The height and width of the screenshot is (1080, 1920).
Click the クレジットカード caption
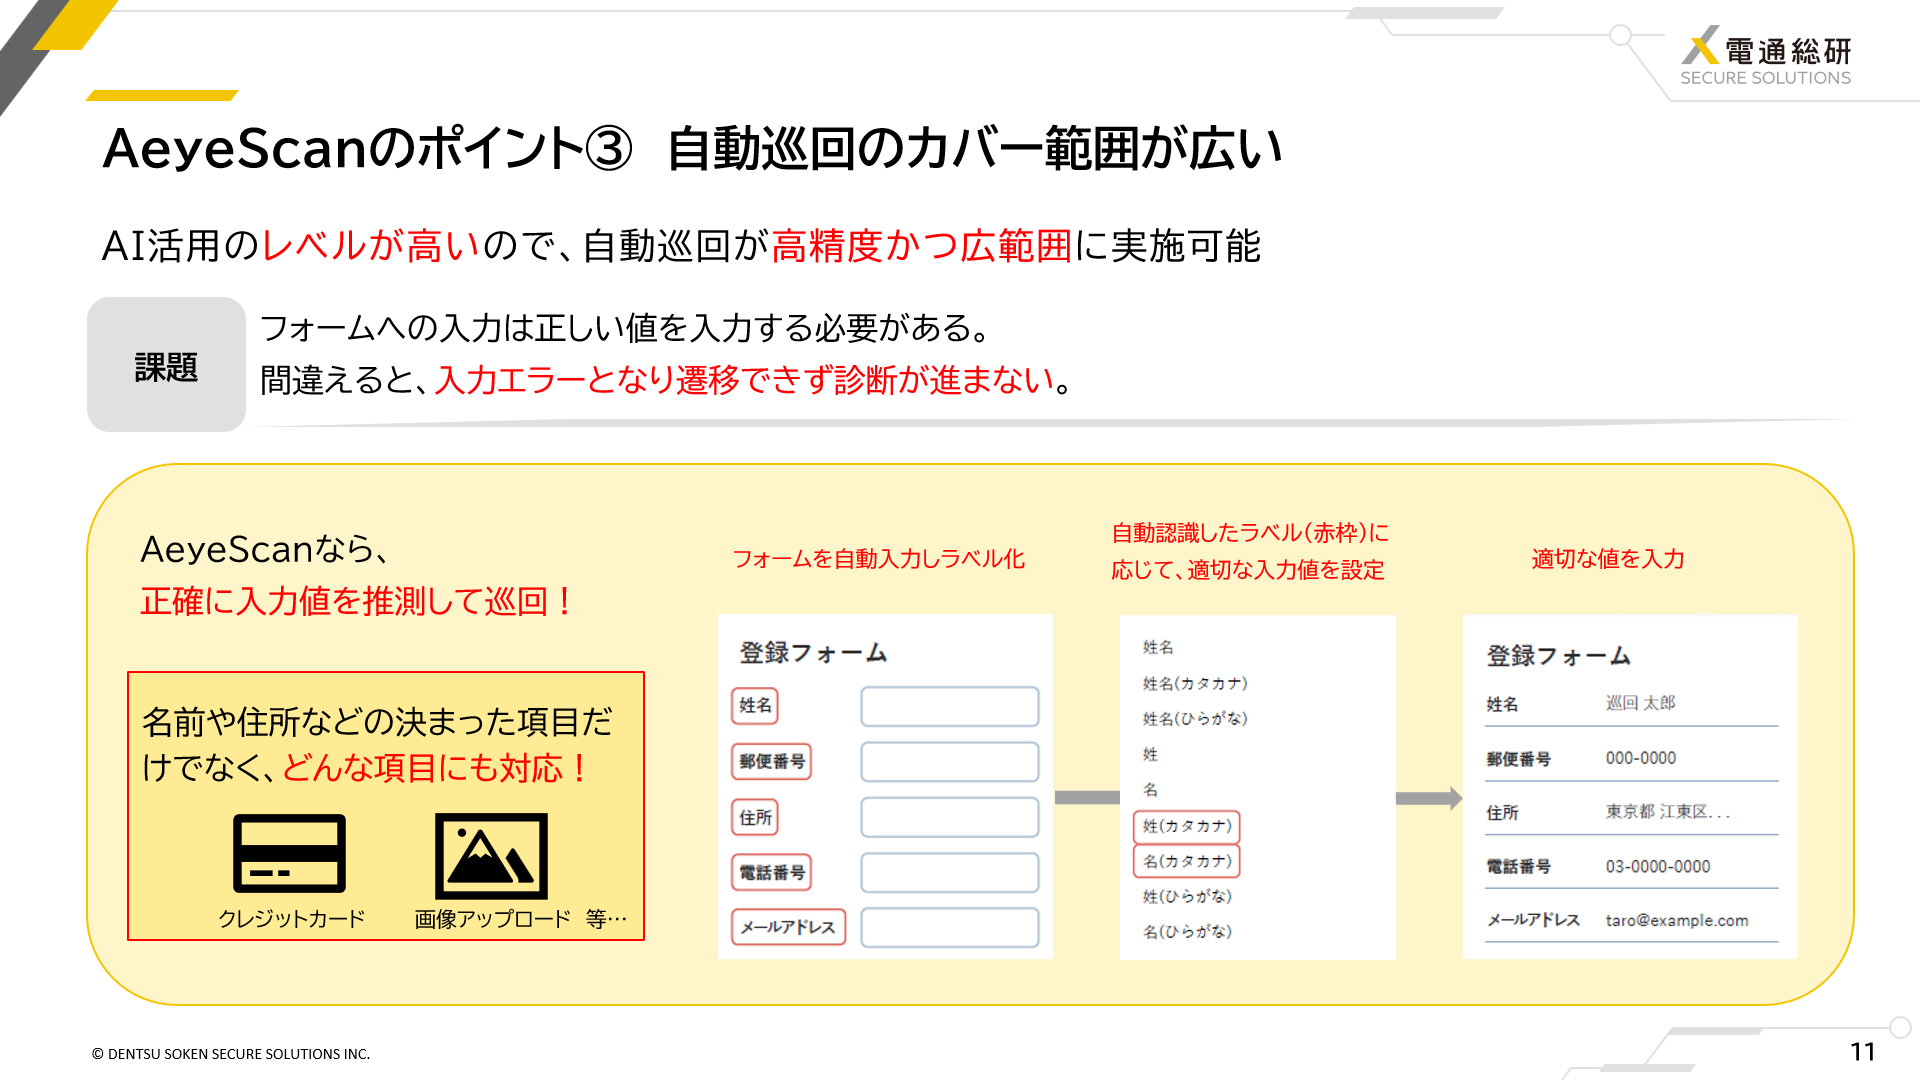coord(291,919)
